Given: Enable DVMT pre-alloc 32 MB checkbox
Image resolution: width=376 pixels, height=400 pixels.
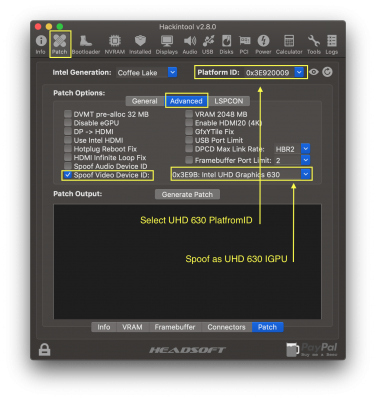Looking at the screenshot, I should pyautogui.click(x=68, y=114).
